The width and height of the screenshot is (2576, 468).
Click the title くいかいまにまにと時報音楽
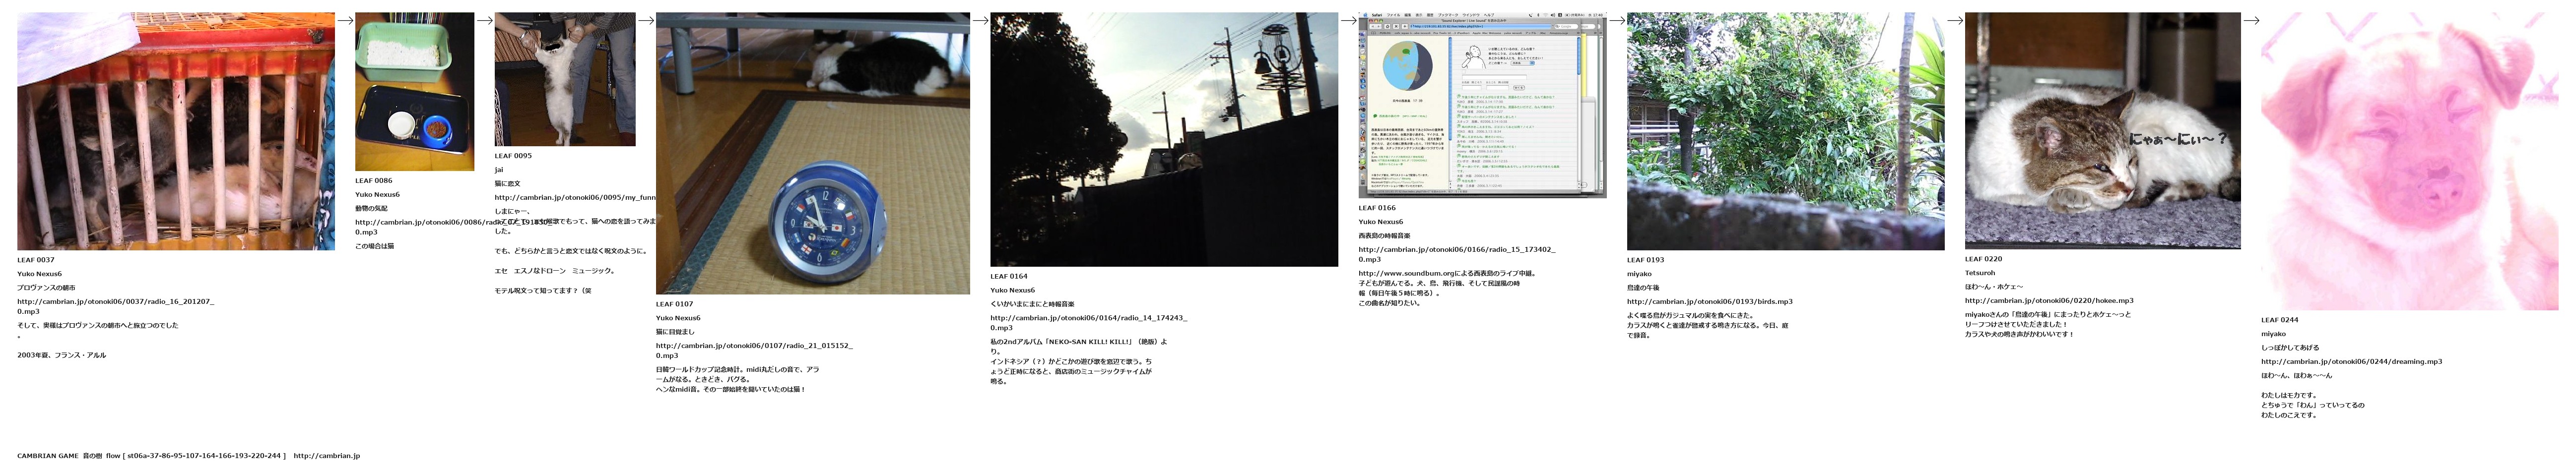coord(1032,304)
